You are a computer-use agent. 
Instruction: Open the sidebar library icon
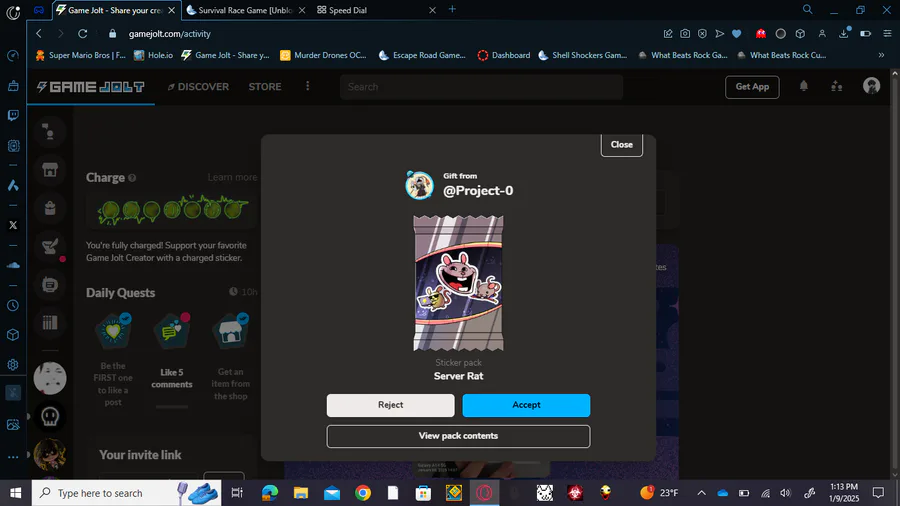(x=50, y=323)
